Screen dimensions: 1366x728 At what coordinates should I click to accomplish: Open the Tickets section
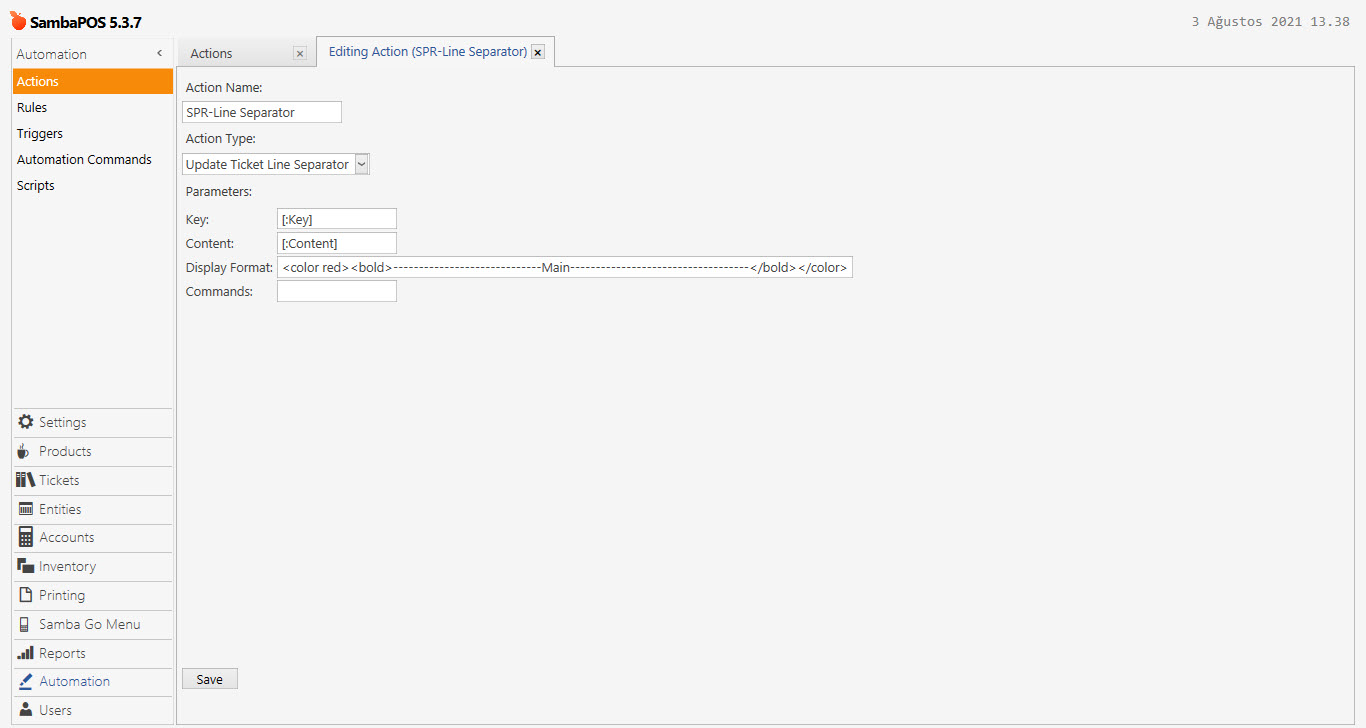[x=92, y=480]
